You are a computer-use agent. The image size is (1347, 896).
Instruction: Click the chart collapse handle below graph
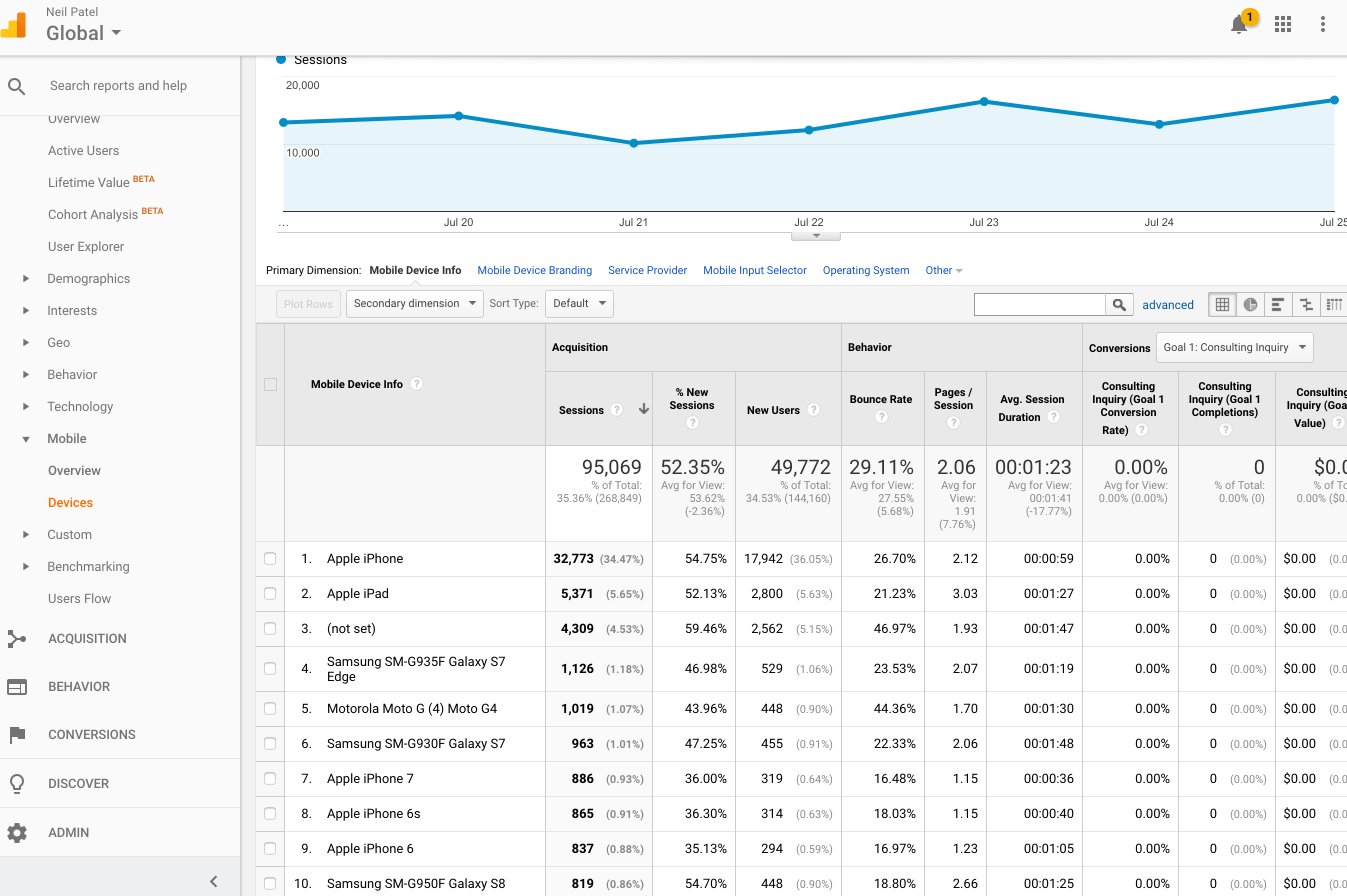pos(816,236)
